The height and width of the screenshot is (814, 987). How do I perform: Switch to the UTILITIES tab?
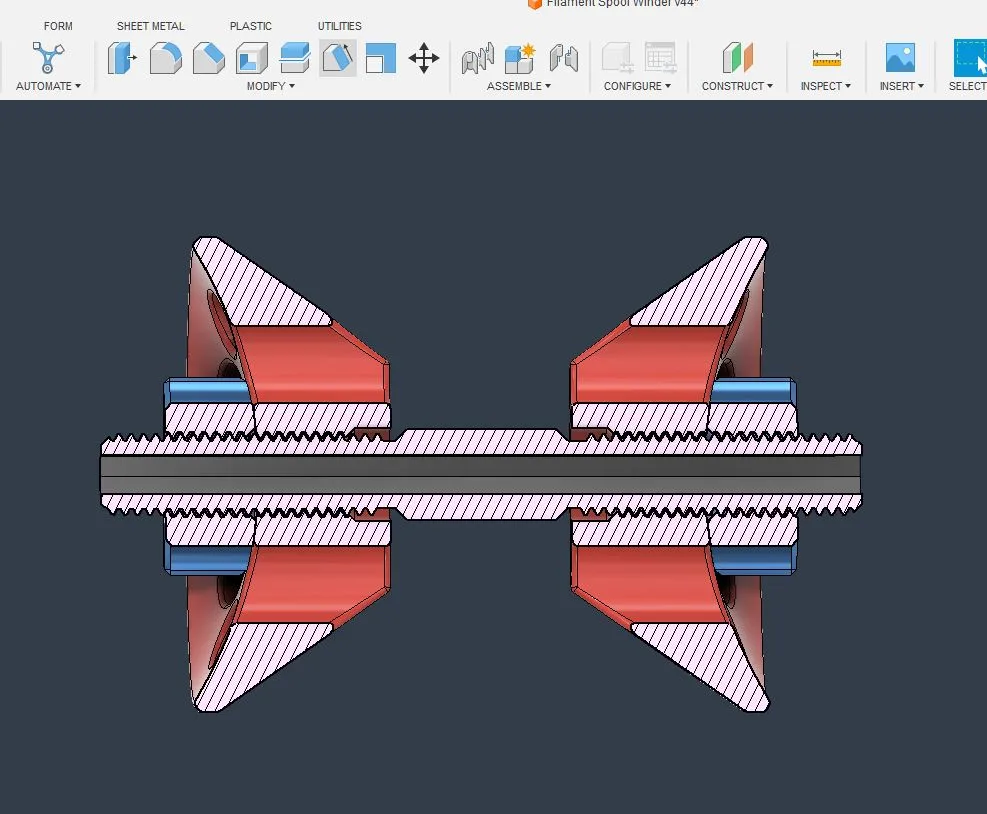pyautogui.click(x=340, y=26)
